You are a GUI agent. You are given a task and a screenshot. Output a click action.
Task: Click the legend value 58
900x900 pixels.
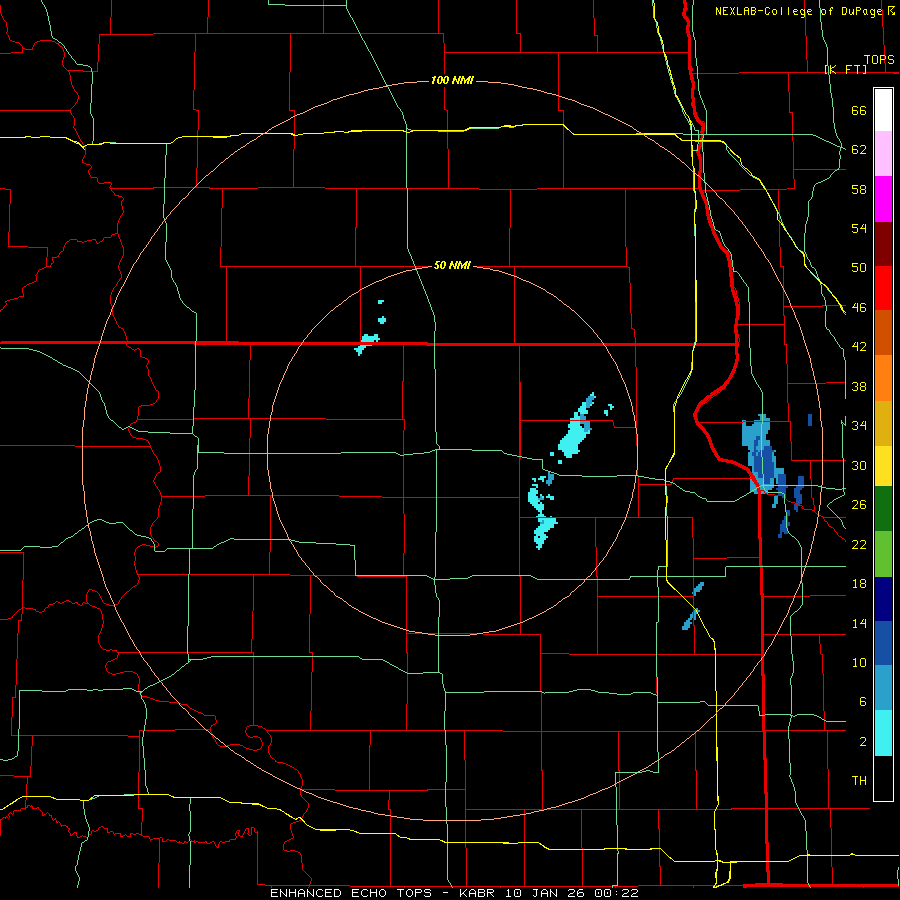coord(859,189)
